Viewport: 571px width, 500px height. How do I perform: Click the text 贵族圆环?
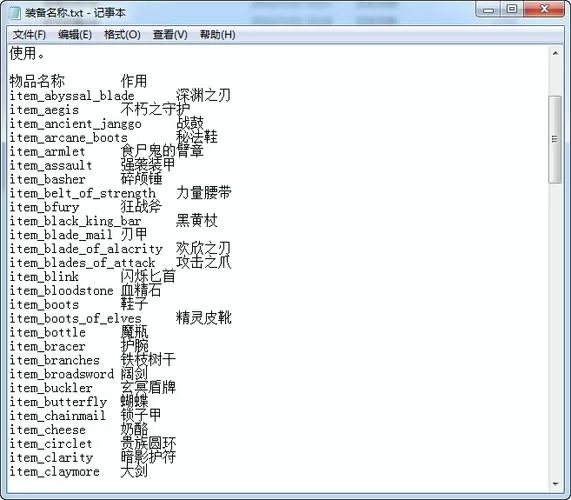click(x=148, y=443)
